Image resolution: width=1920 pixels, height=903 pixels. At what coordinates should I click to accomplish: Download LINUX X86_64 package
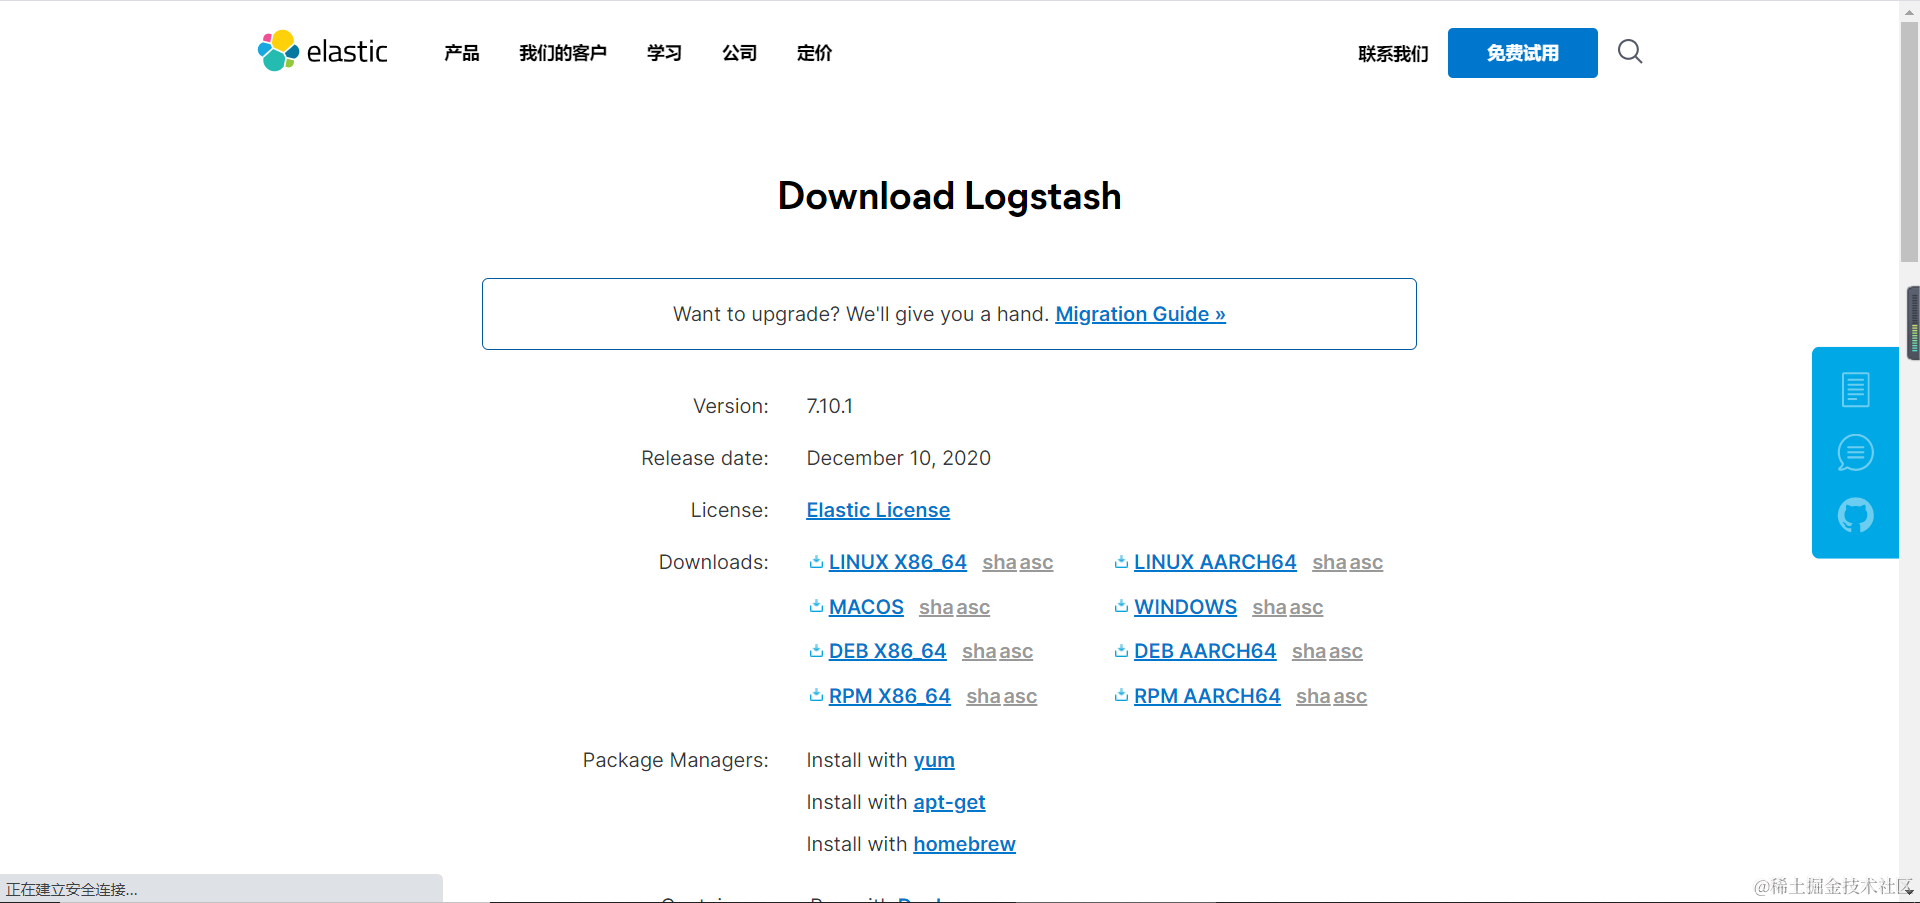898,562
